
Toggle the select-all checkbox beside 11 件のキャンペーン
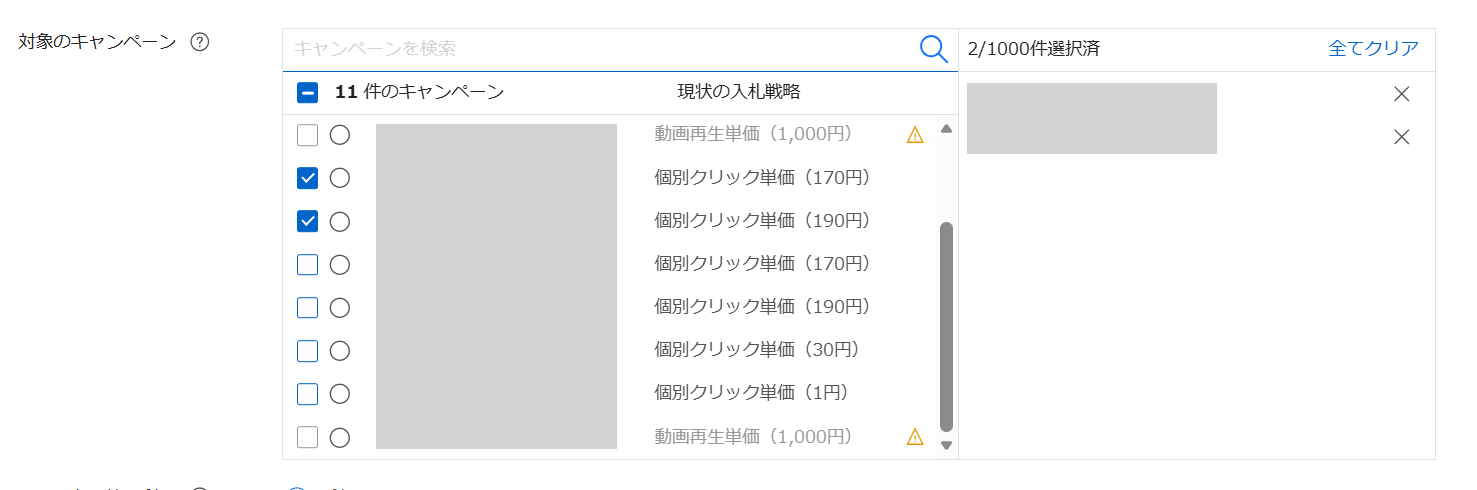coord(308,93)
